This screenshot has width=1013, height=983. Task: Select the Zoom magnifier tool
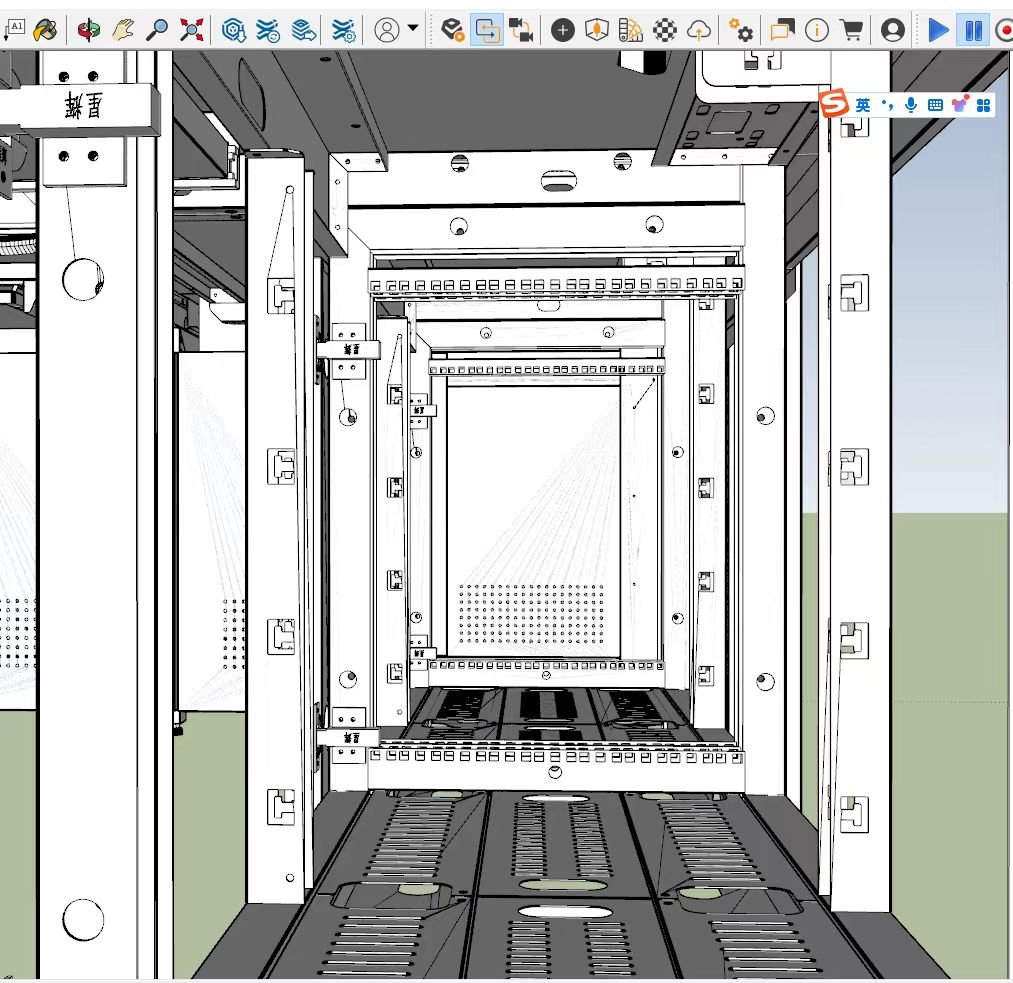pyautogui.click(x=157, y=30)
